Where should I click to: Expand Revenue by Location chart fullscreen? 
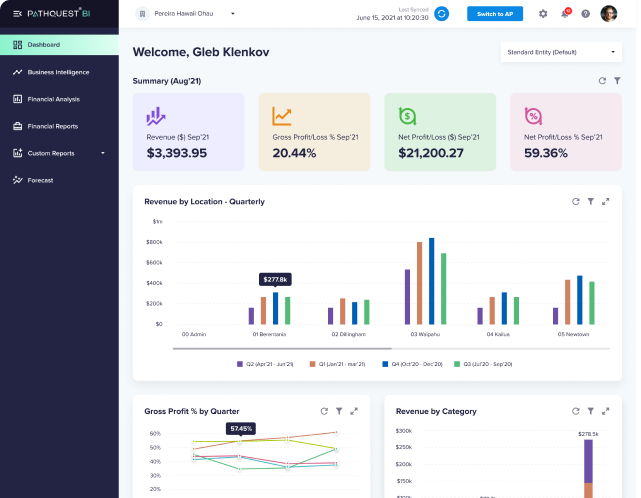606,201
